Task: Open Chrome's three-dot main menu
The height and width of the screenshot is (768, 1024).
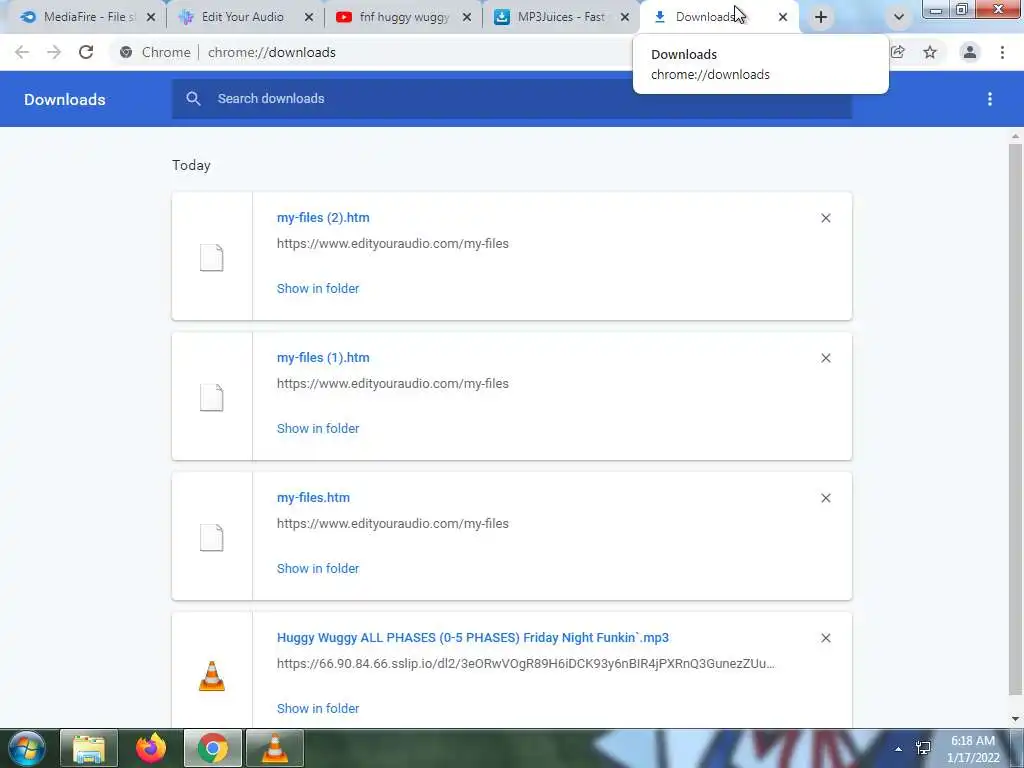Action: pyautogui.click(x=1002, y=52)
